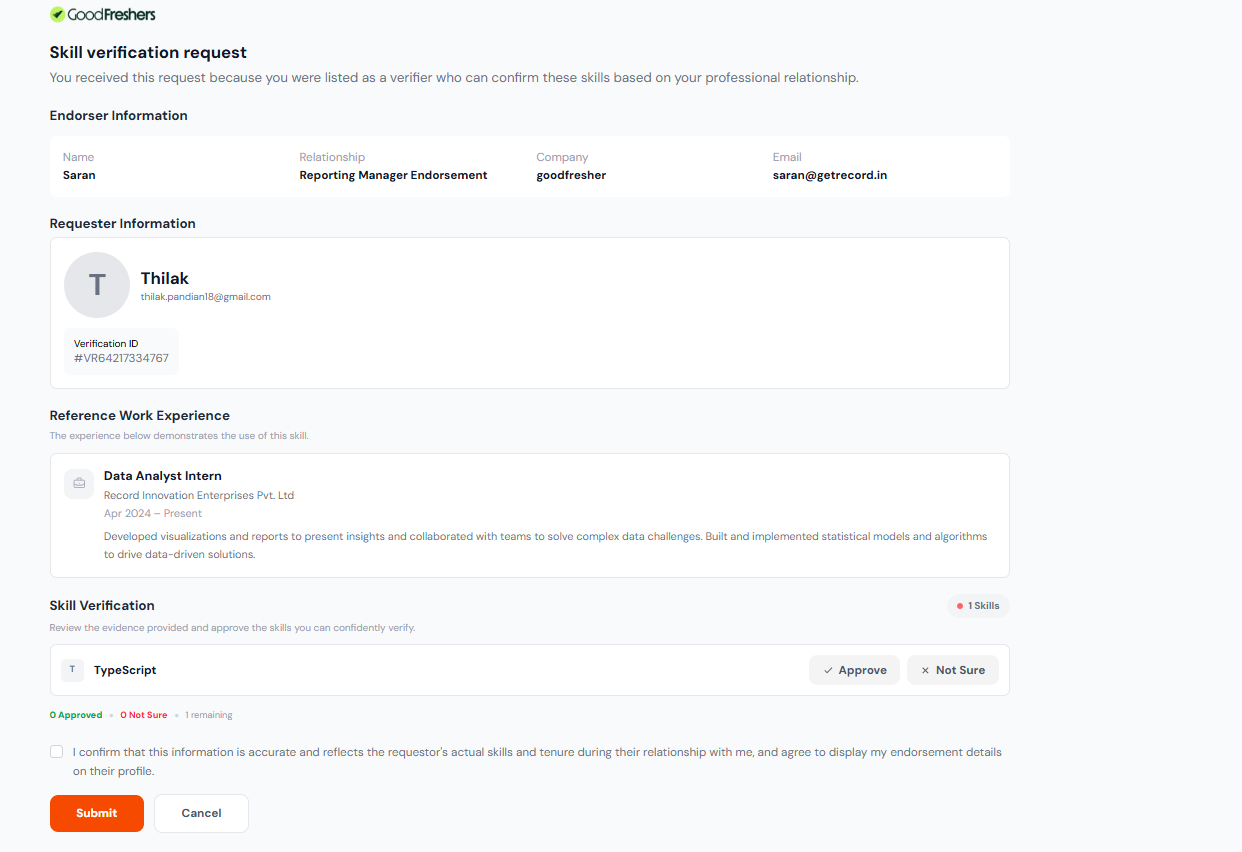This screenshot has width=1242, height=852.
Task: Click the checkmark icon on Approve
Action: [828, 671]
